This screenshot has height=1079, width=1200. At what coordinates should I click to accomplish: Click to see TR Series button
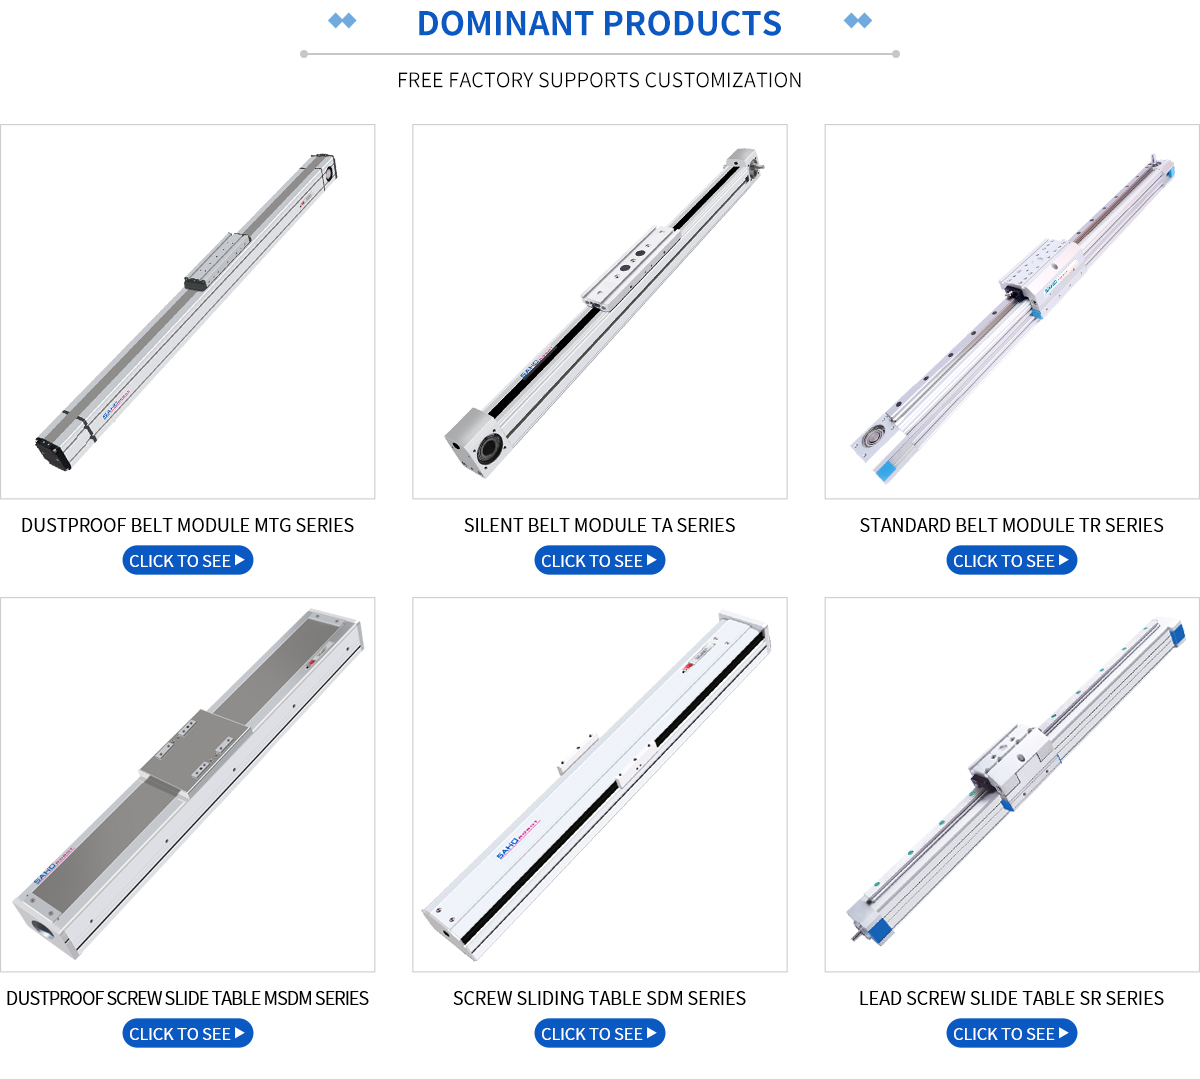(1012, 561)
